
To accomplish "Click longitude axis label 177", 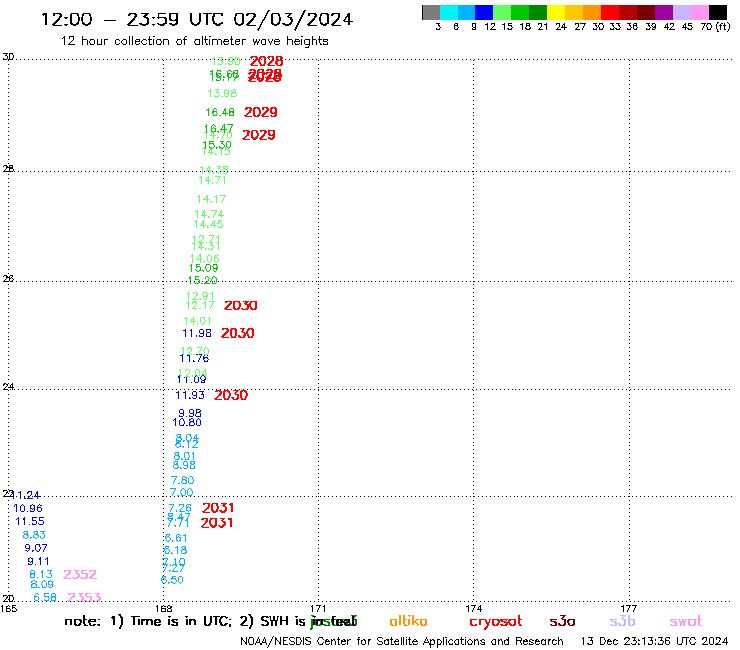I will 629,609.
